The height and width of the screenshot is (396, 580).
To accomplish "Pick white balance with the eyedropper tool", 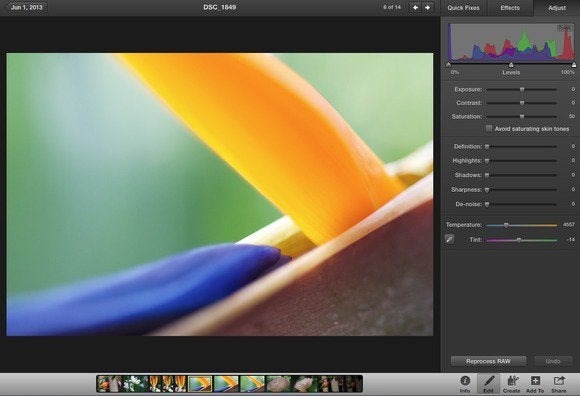I will [x=449, y=239].
